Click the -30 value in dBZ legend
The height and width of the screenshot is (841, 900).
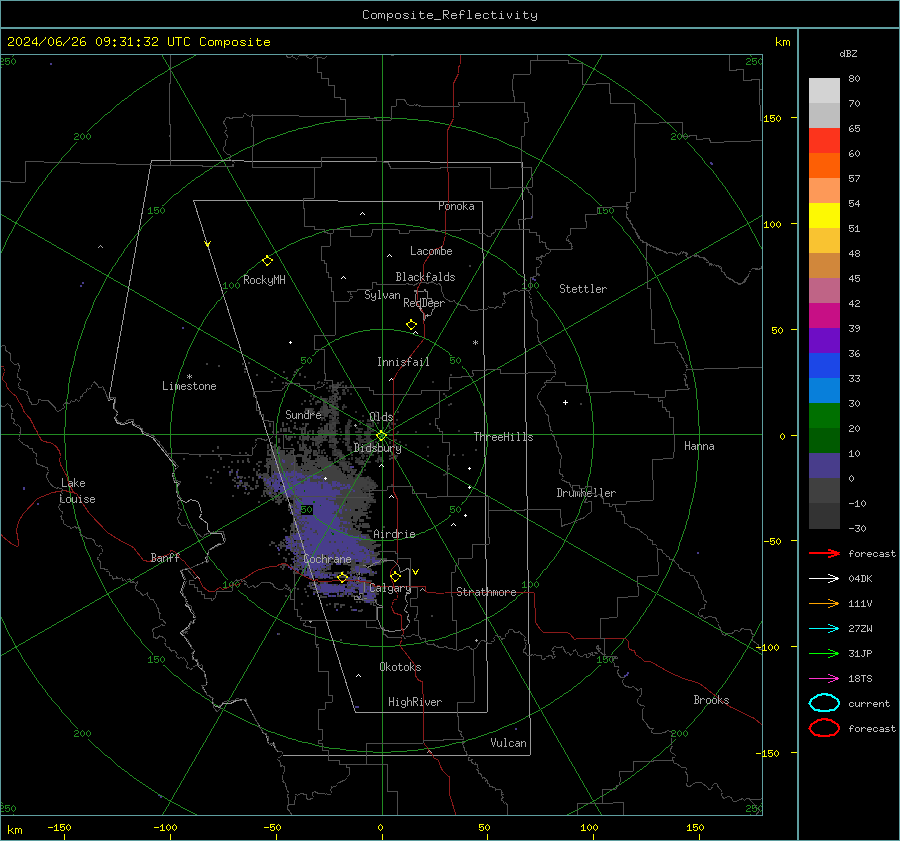(857, 528)
